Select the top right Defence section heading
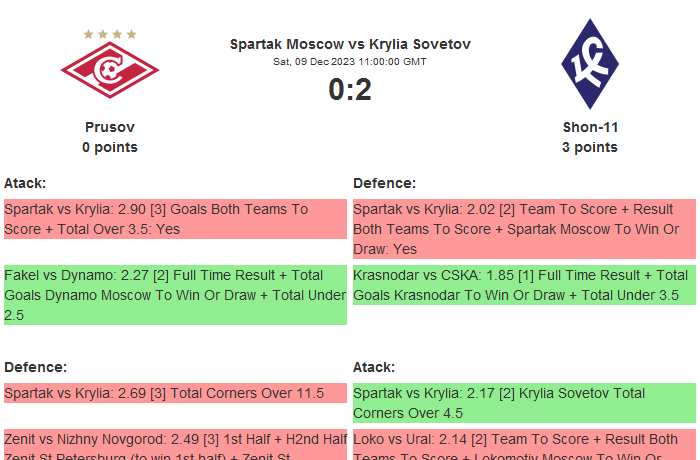This screenshot has height=460, width=700. point(384,183)
